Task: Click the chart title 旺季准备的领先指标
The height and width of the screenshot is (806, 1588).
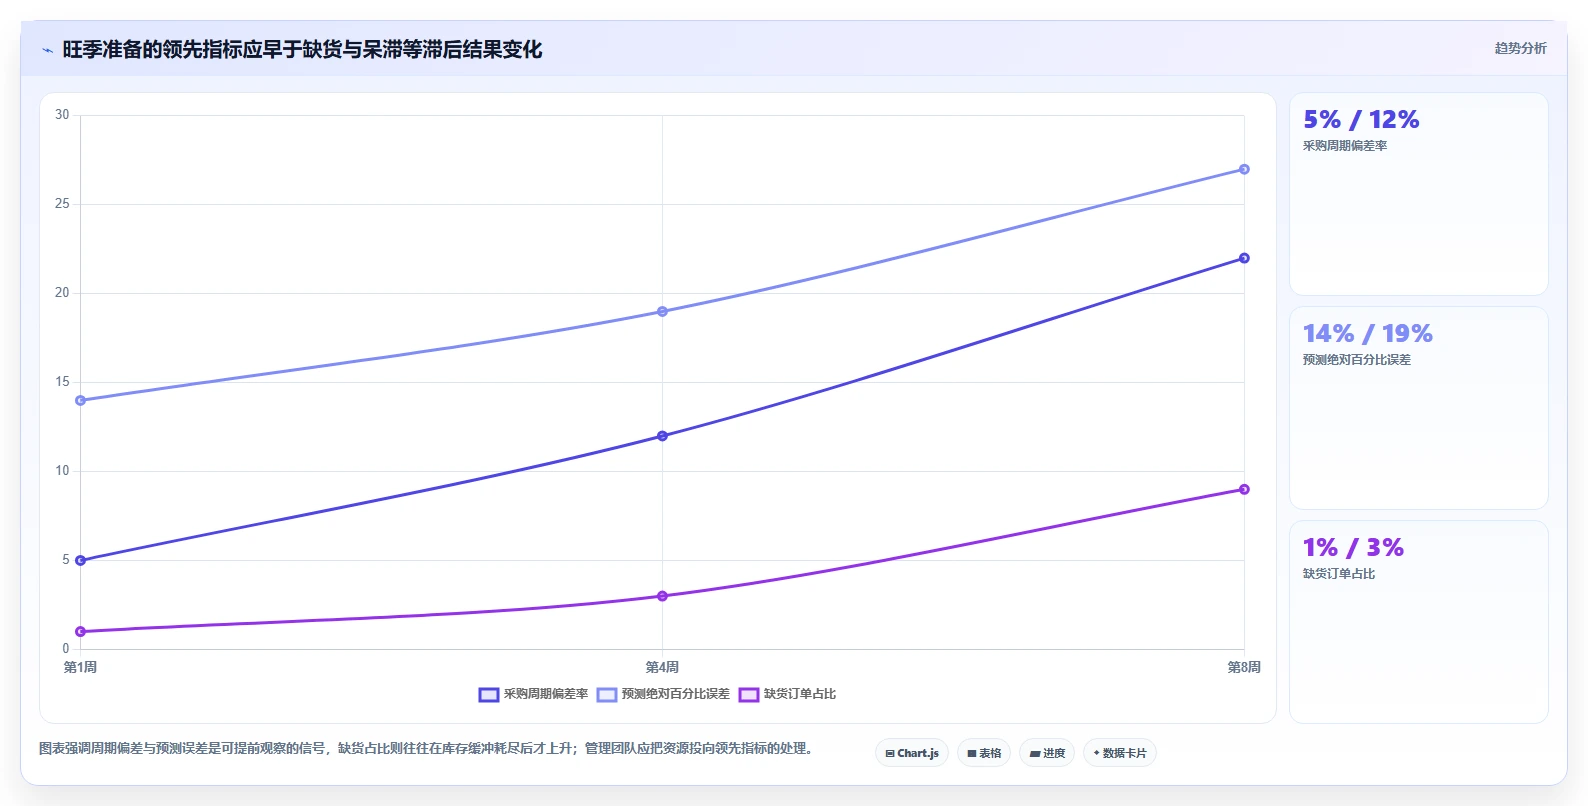Action: (x=302, y=49)
